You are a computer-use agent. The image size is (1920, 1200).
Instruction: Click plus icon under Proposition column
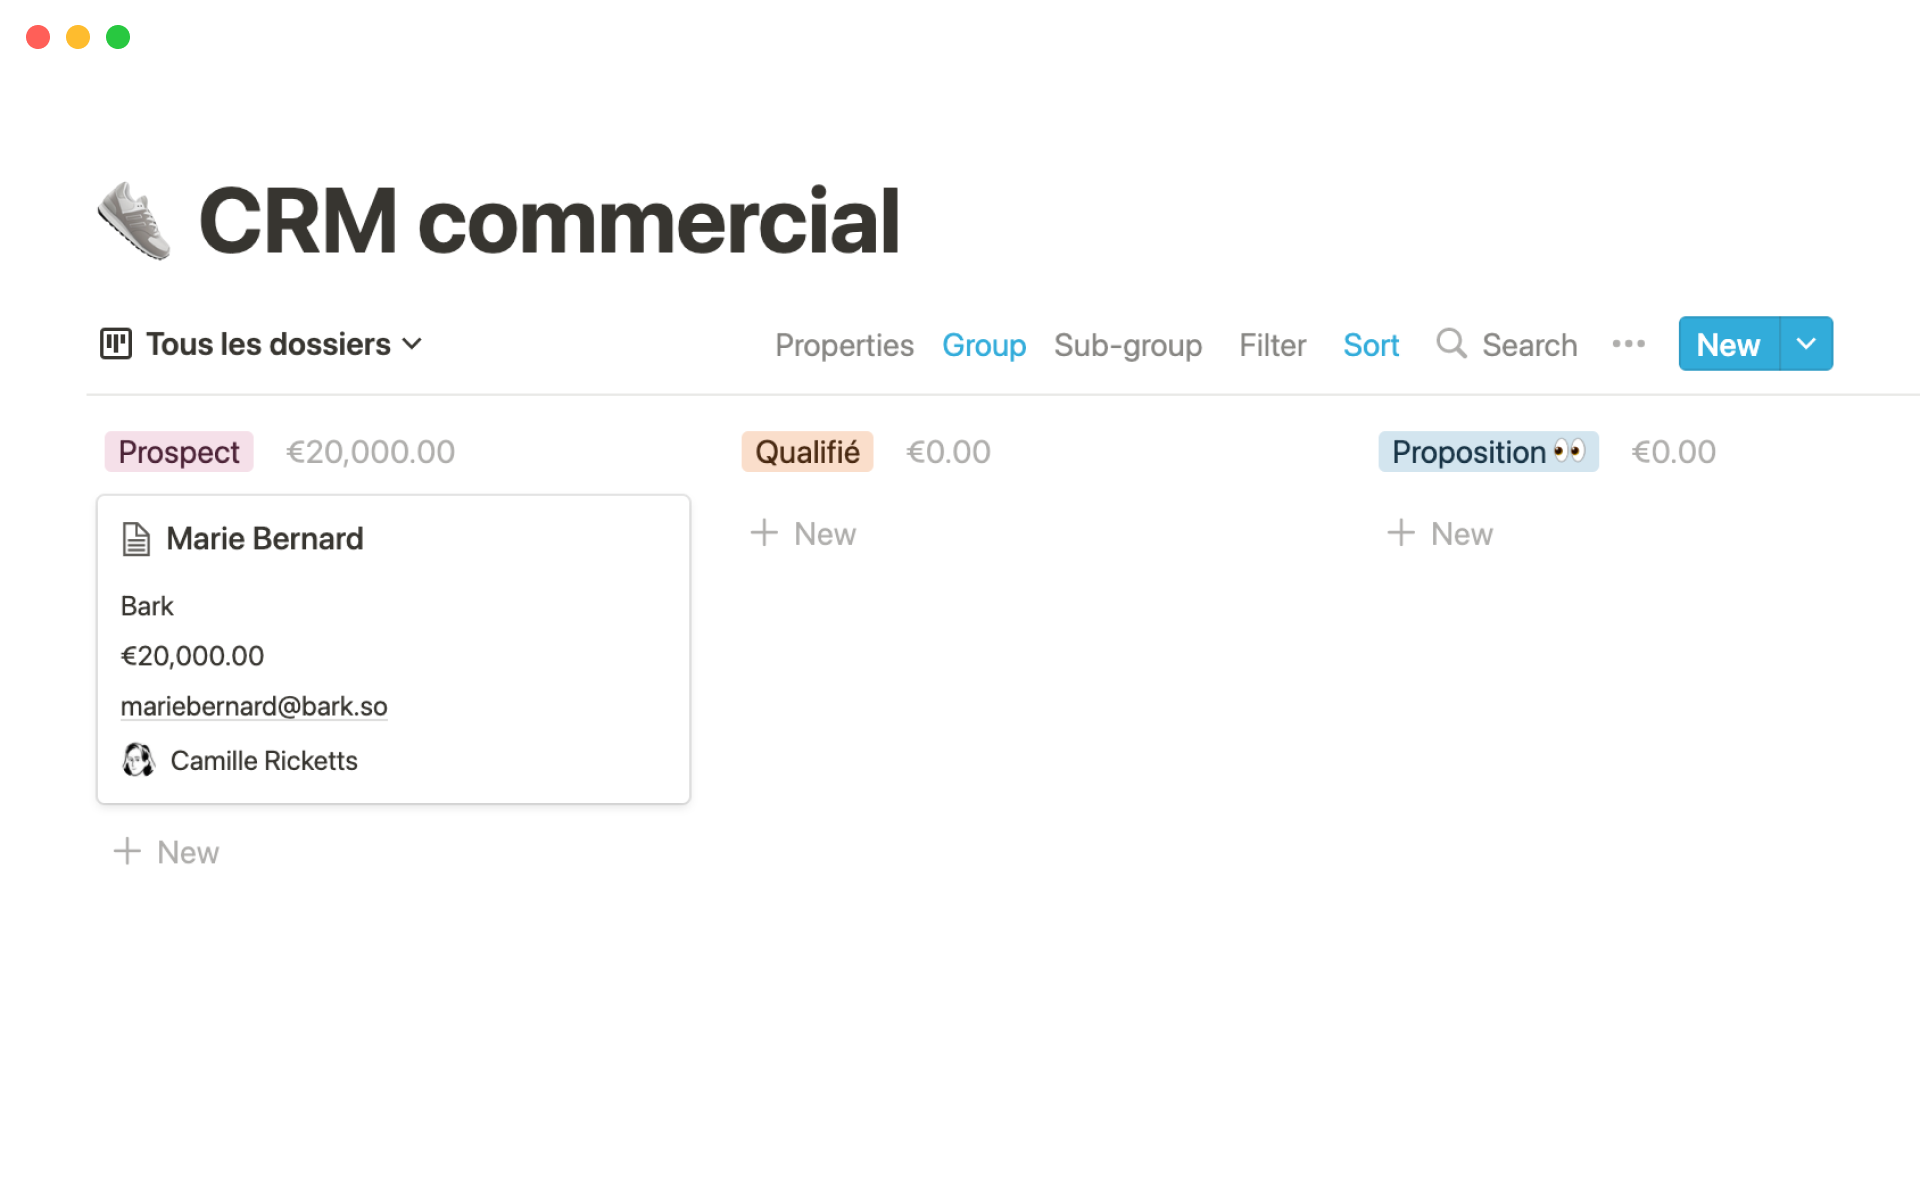(x=1401, y=533)
